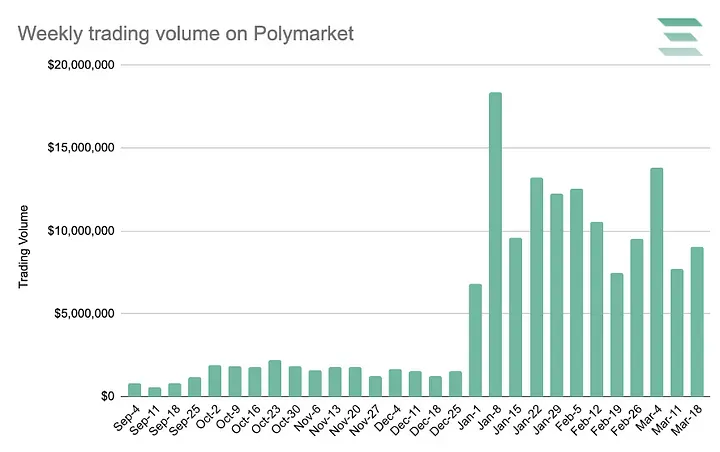720x452 pixels.
Task: Select the Mar-4 bar
Action: (656, 282)
